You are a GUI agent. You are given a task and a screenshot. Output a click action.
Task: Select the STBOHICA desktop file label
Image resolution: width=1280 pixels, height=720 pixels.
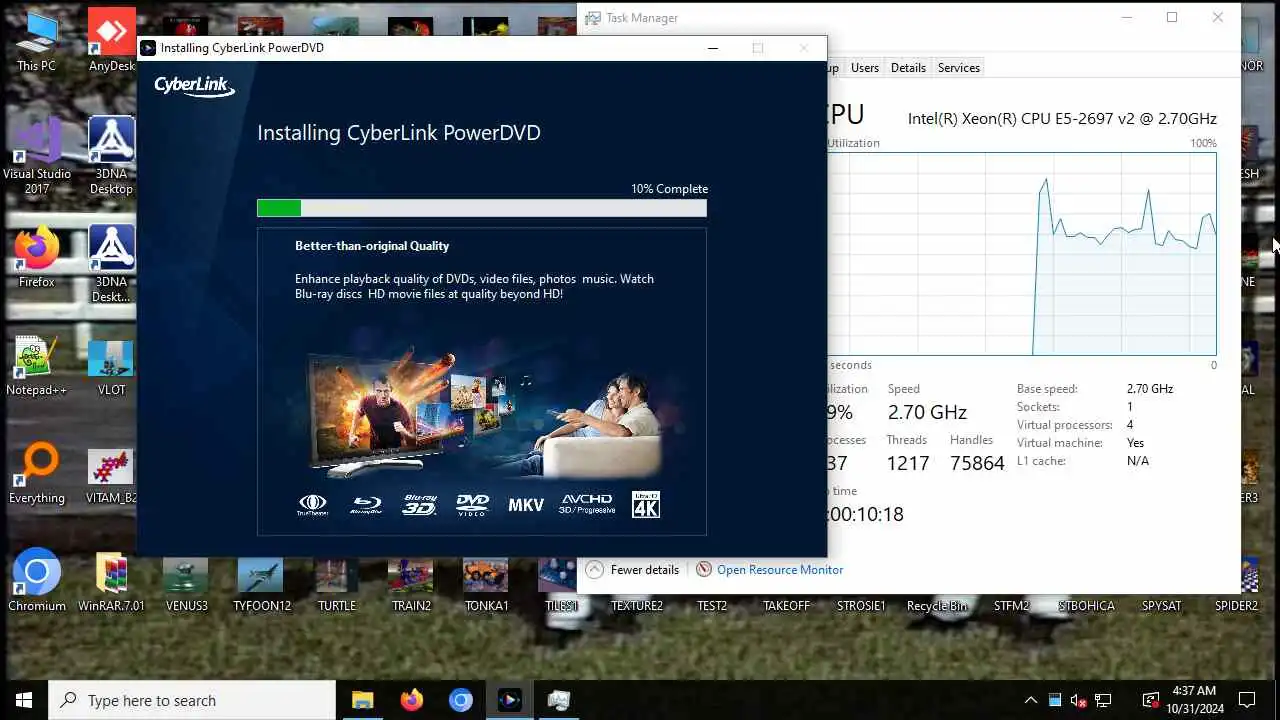click(1086, 606)
